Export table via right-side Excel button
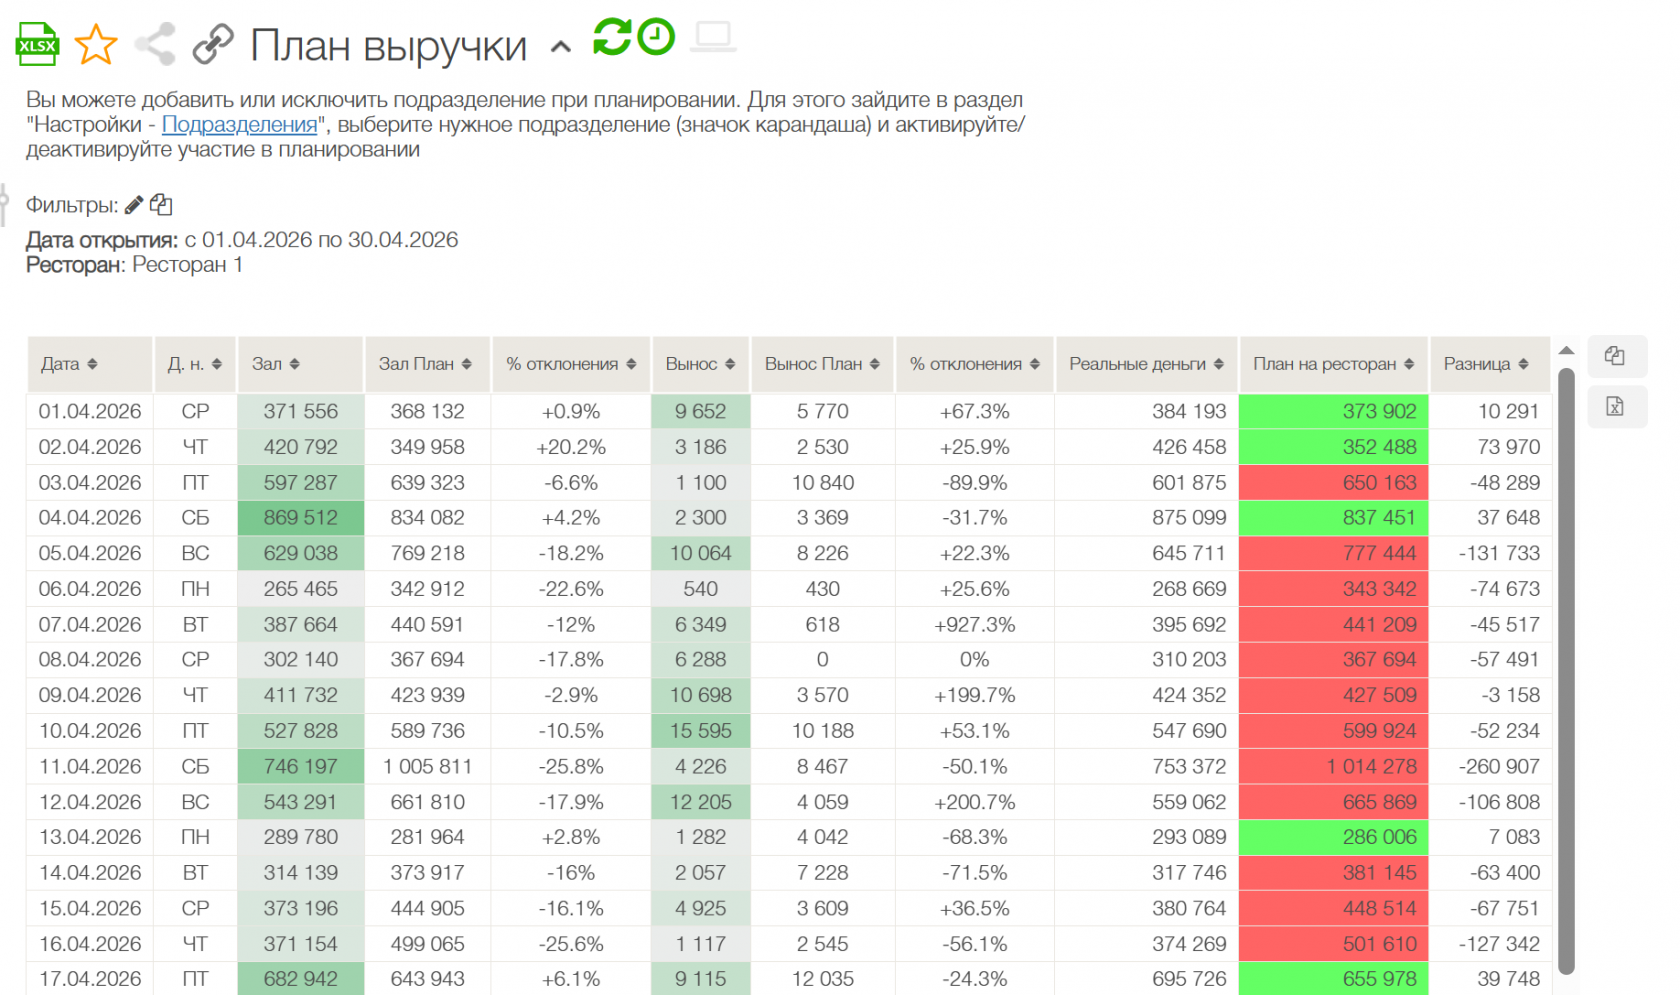Image resolution: width=1680 pixels, height=995 pixels. point(1616,407)
